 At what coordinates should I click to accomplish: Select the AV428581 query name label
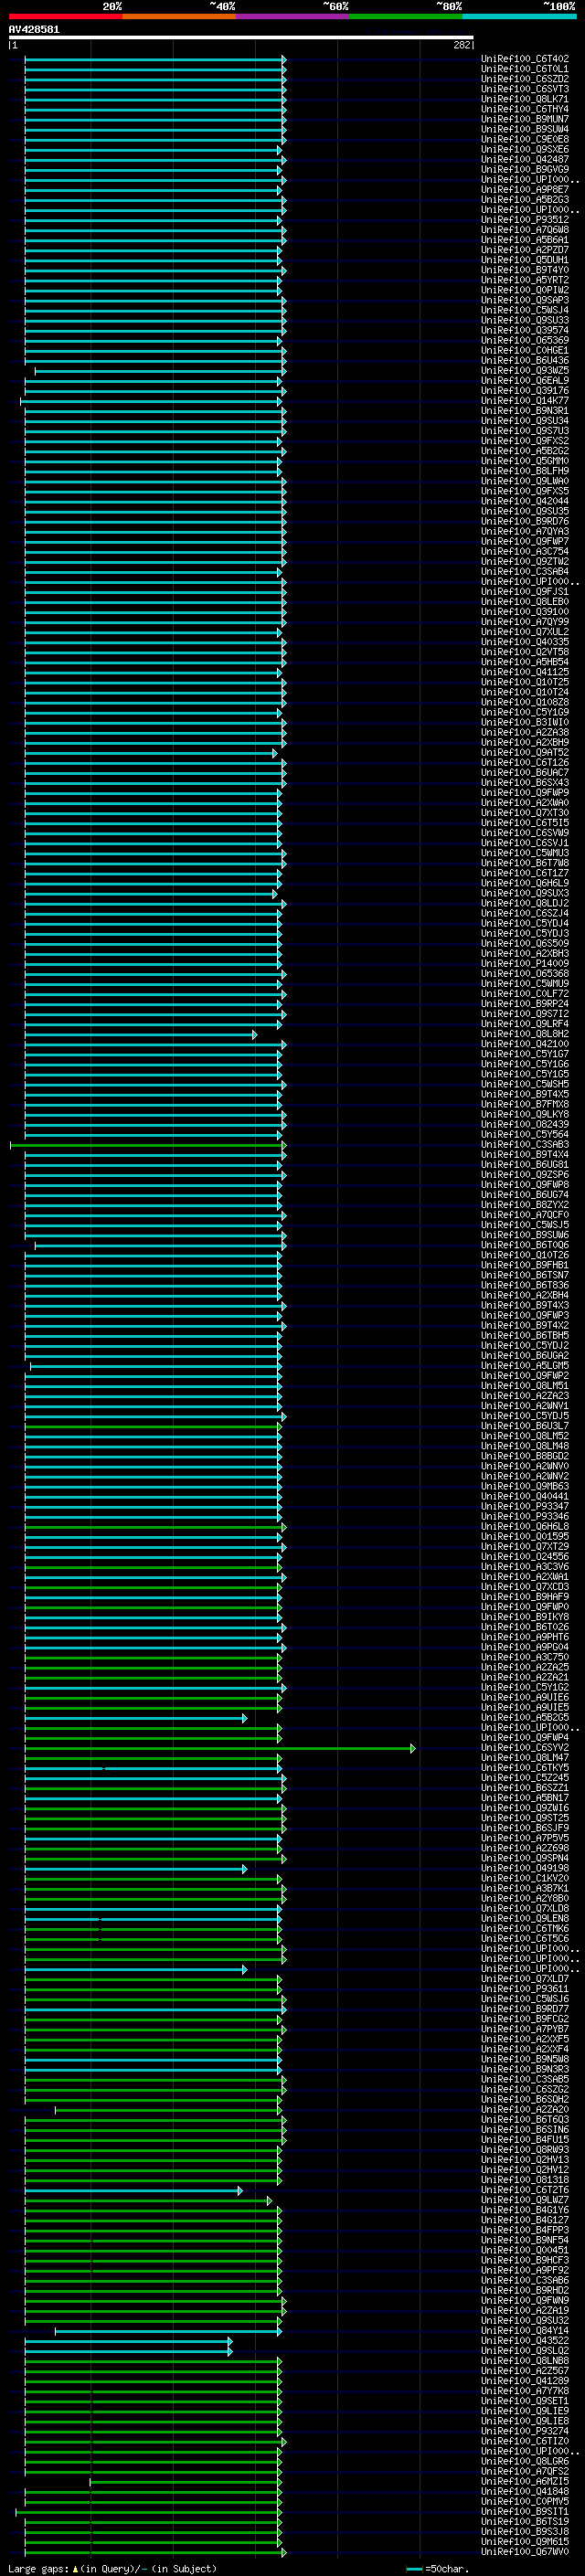34,29
